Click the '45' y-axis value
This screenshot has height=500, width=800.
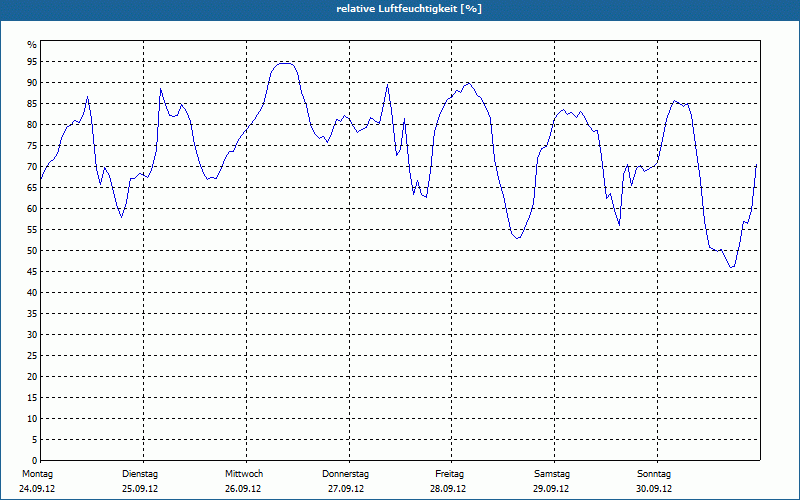point(32,271)
